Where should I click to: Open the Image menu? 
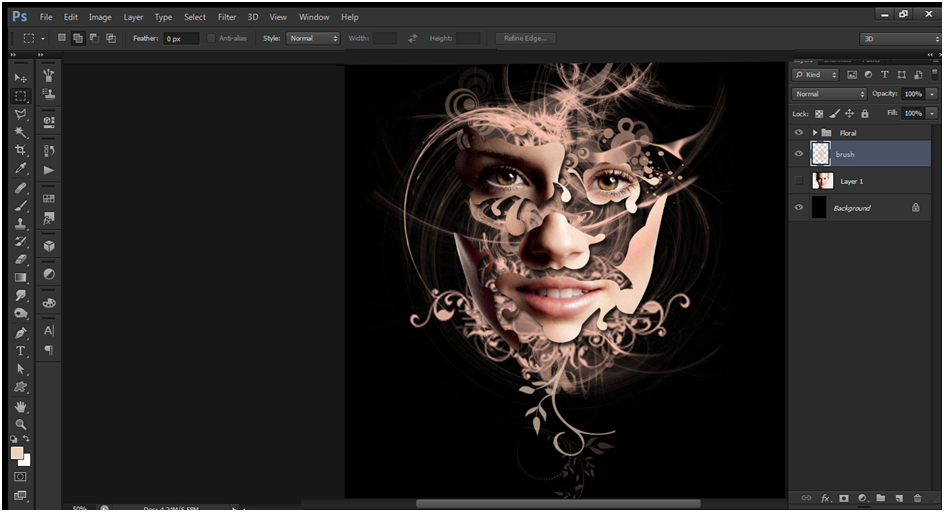coord(100,17)
